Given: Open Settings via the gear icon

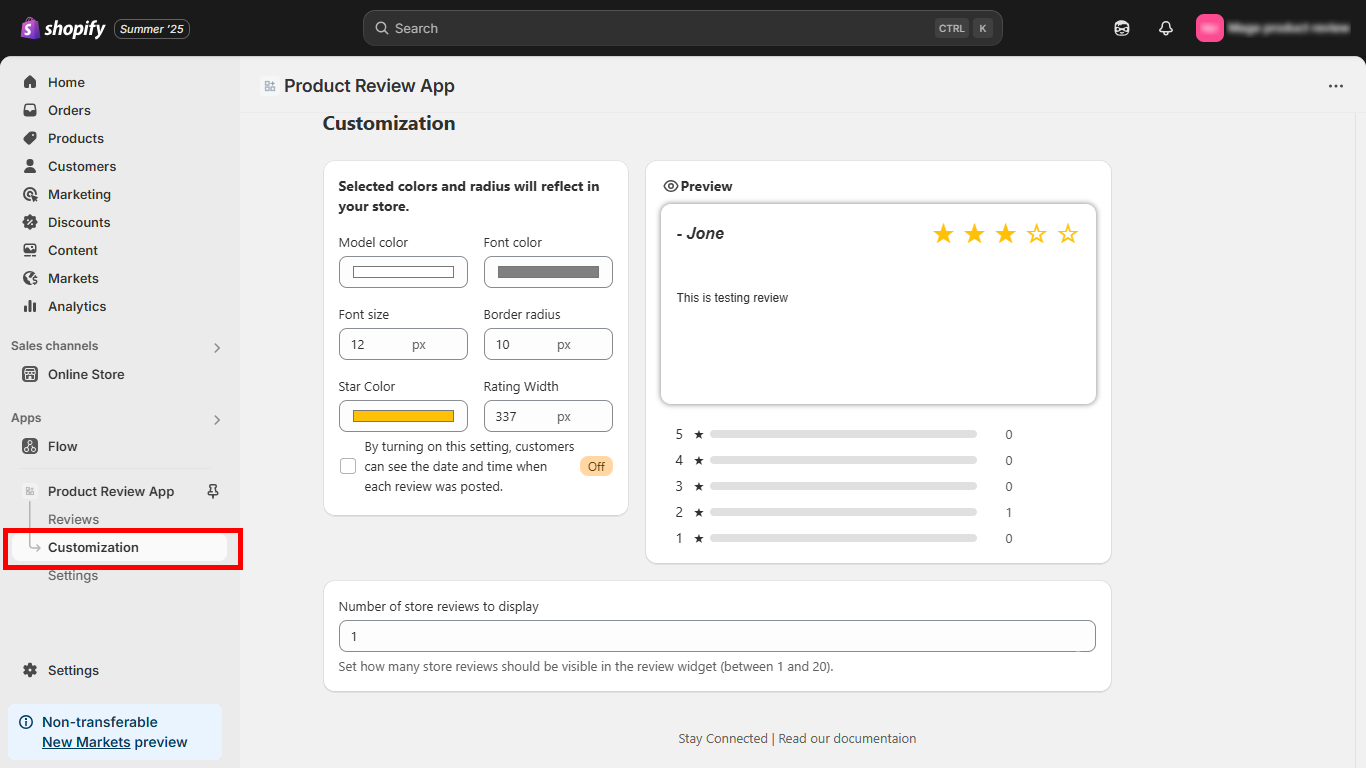Looking at the screenshot, I should pos(30,670).
